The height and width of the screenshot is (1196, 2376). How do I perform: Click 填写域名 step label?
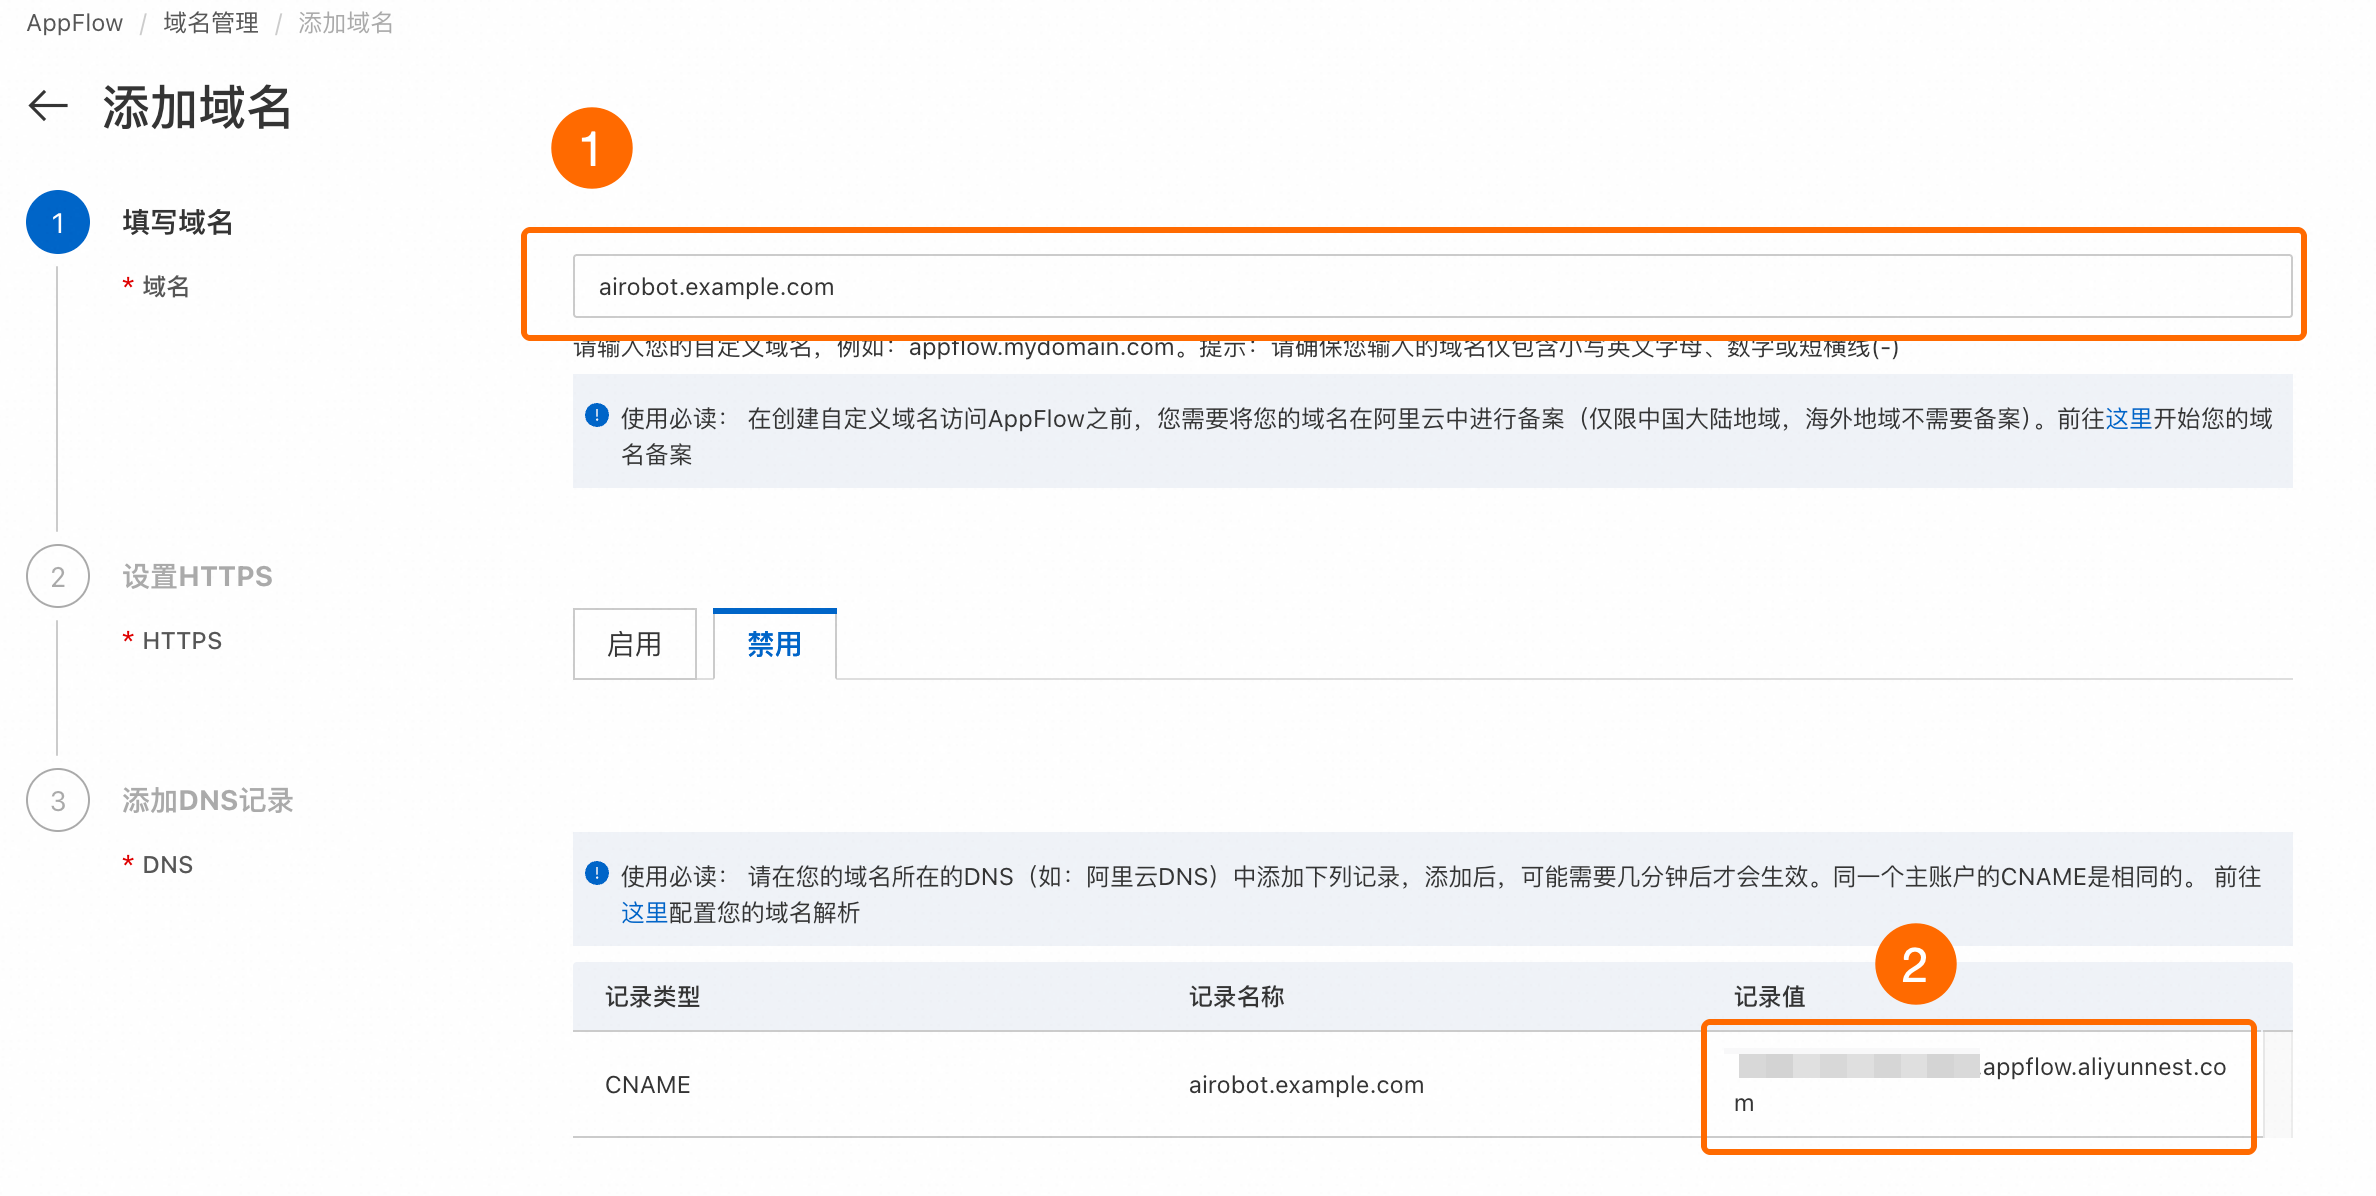coord(178,222)
